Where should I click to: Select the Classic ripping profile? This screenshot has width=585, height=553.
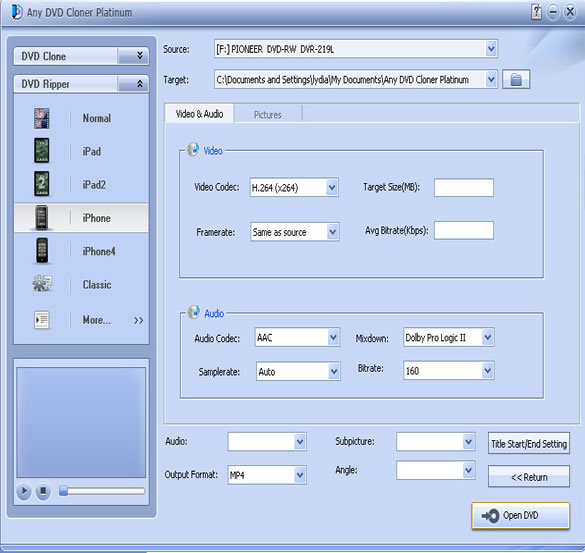point(81,284)
